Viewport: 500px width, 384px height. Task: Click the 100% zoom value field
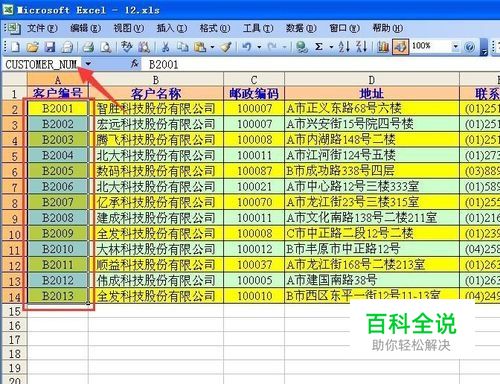(x=431, y=46)
